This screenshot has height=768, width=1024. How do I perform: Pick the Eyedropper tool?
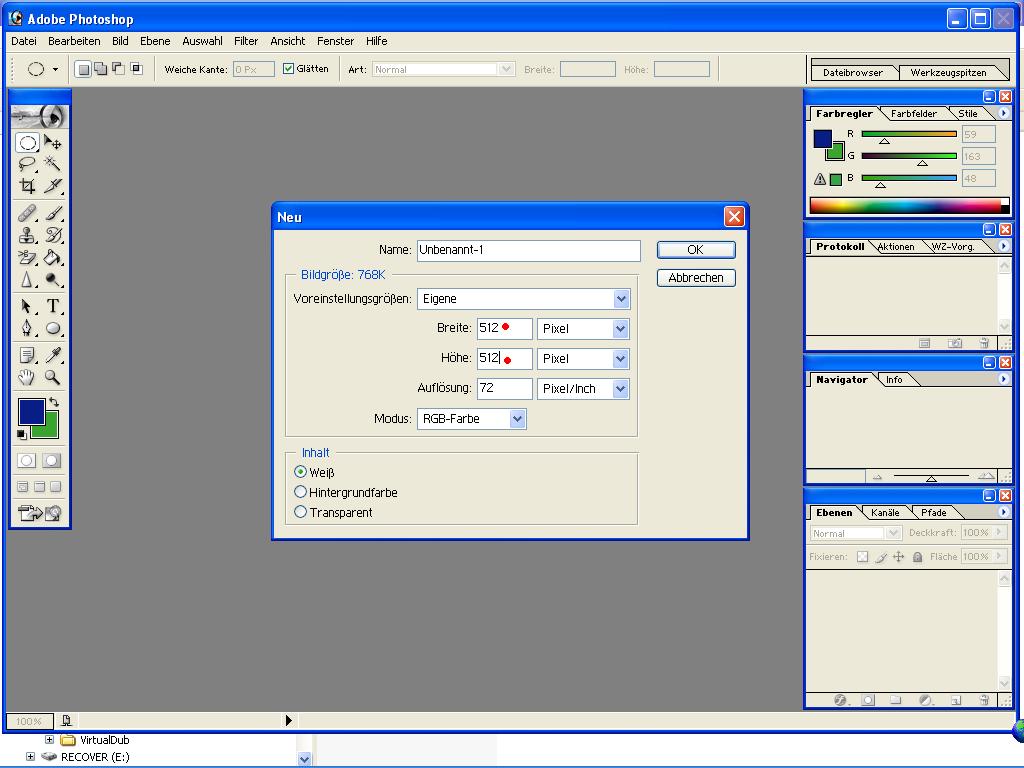[53, 355]
